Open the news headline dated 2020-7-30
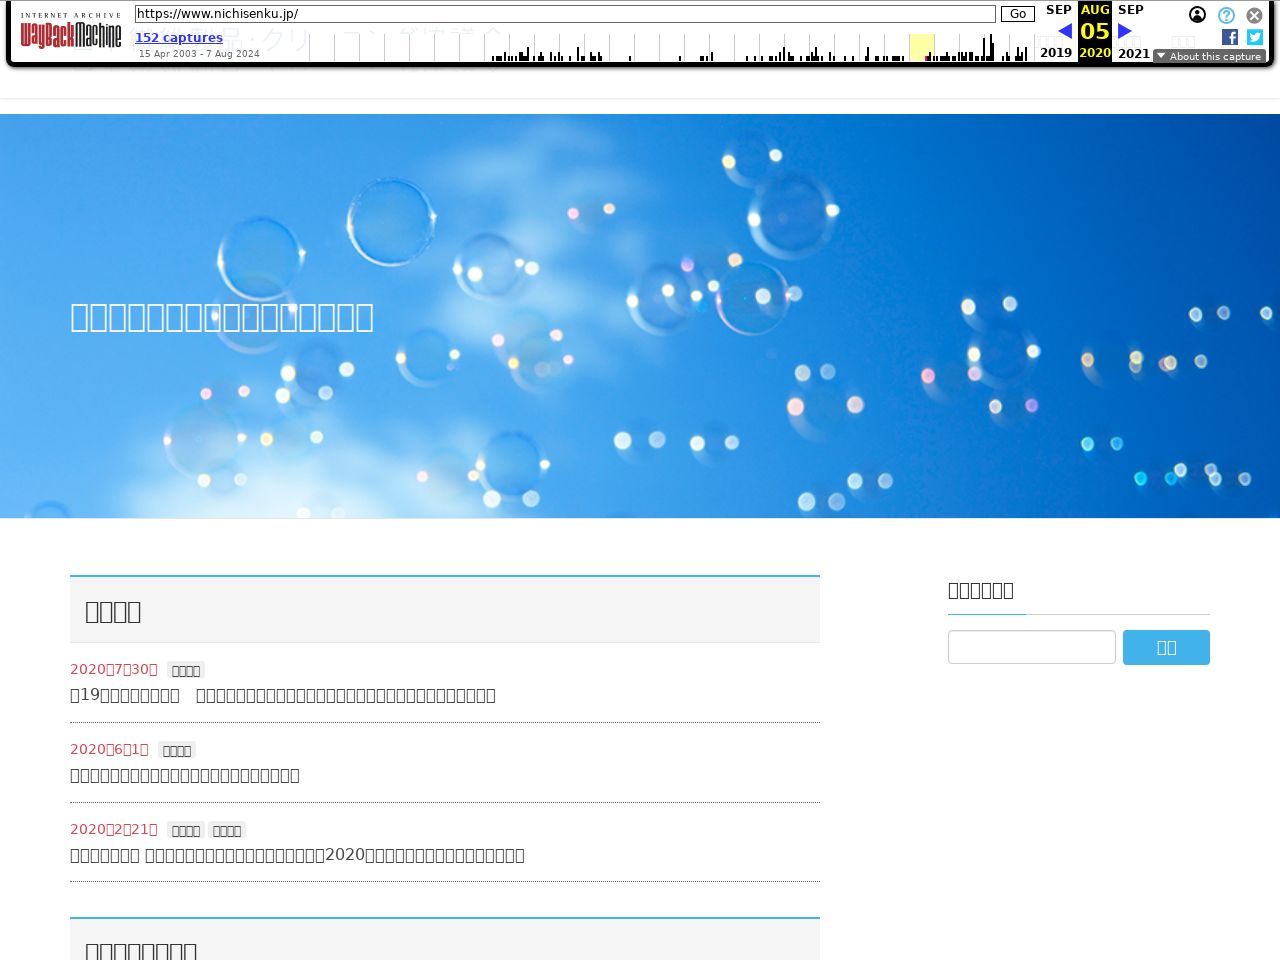1280x960 pixels. 283,695
